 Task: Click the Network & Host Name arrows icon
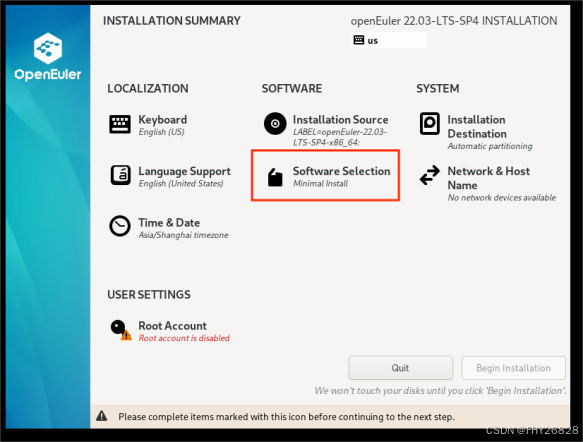point(430,175)
